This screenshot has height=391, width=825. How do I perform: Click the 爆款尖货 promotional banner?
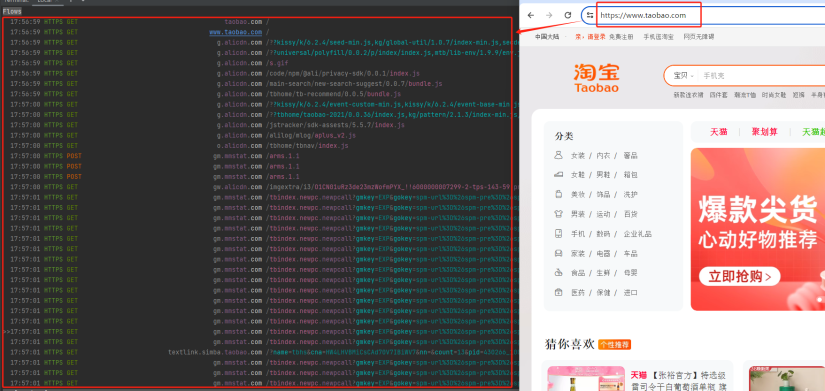pos(758,229)
